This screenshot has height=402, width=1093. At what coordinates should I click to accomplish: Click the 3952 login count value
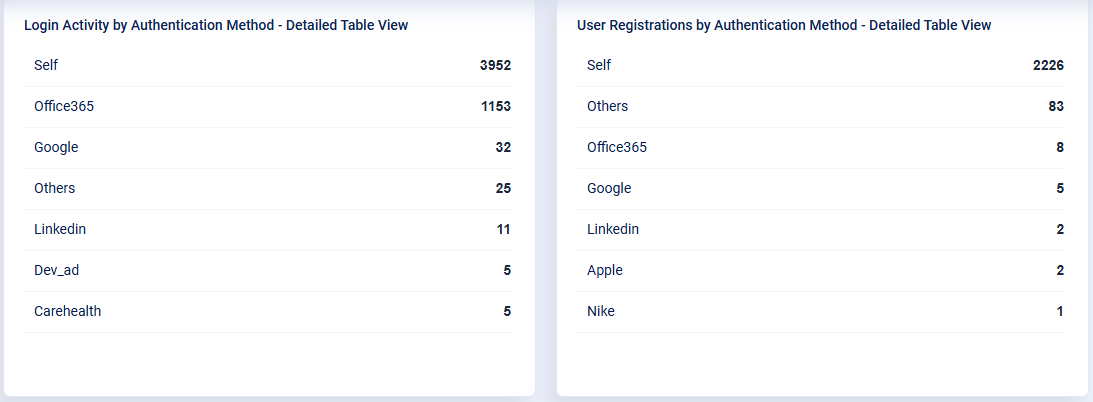[x=495, y=65]
